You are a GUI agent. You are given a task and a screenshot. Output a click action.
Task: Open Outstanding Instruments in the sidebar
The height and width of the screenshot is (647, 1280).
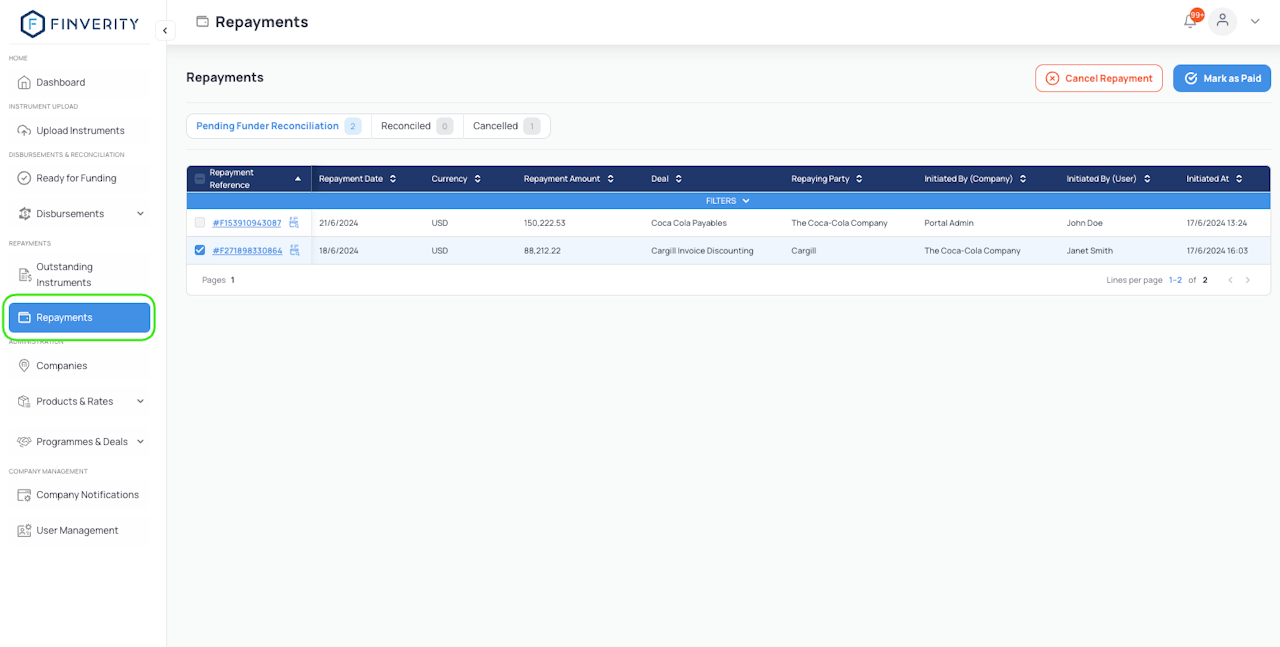coord(65,275)
